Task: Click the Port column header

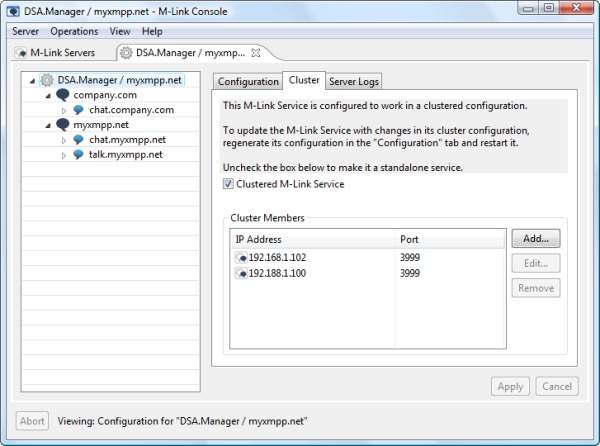Action: (411, 239)
